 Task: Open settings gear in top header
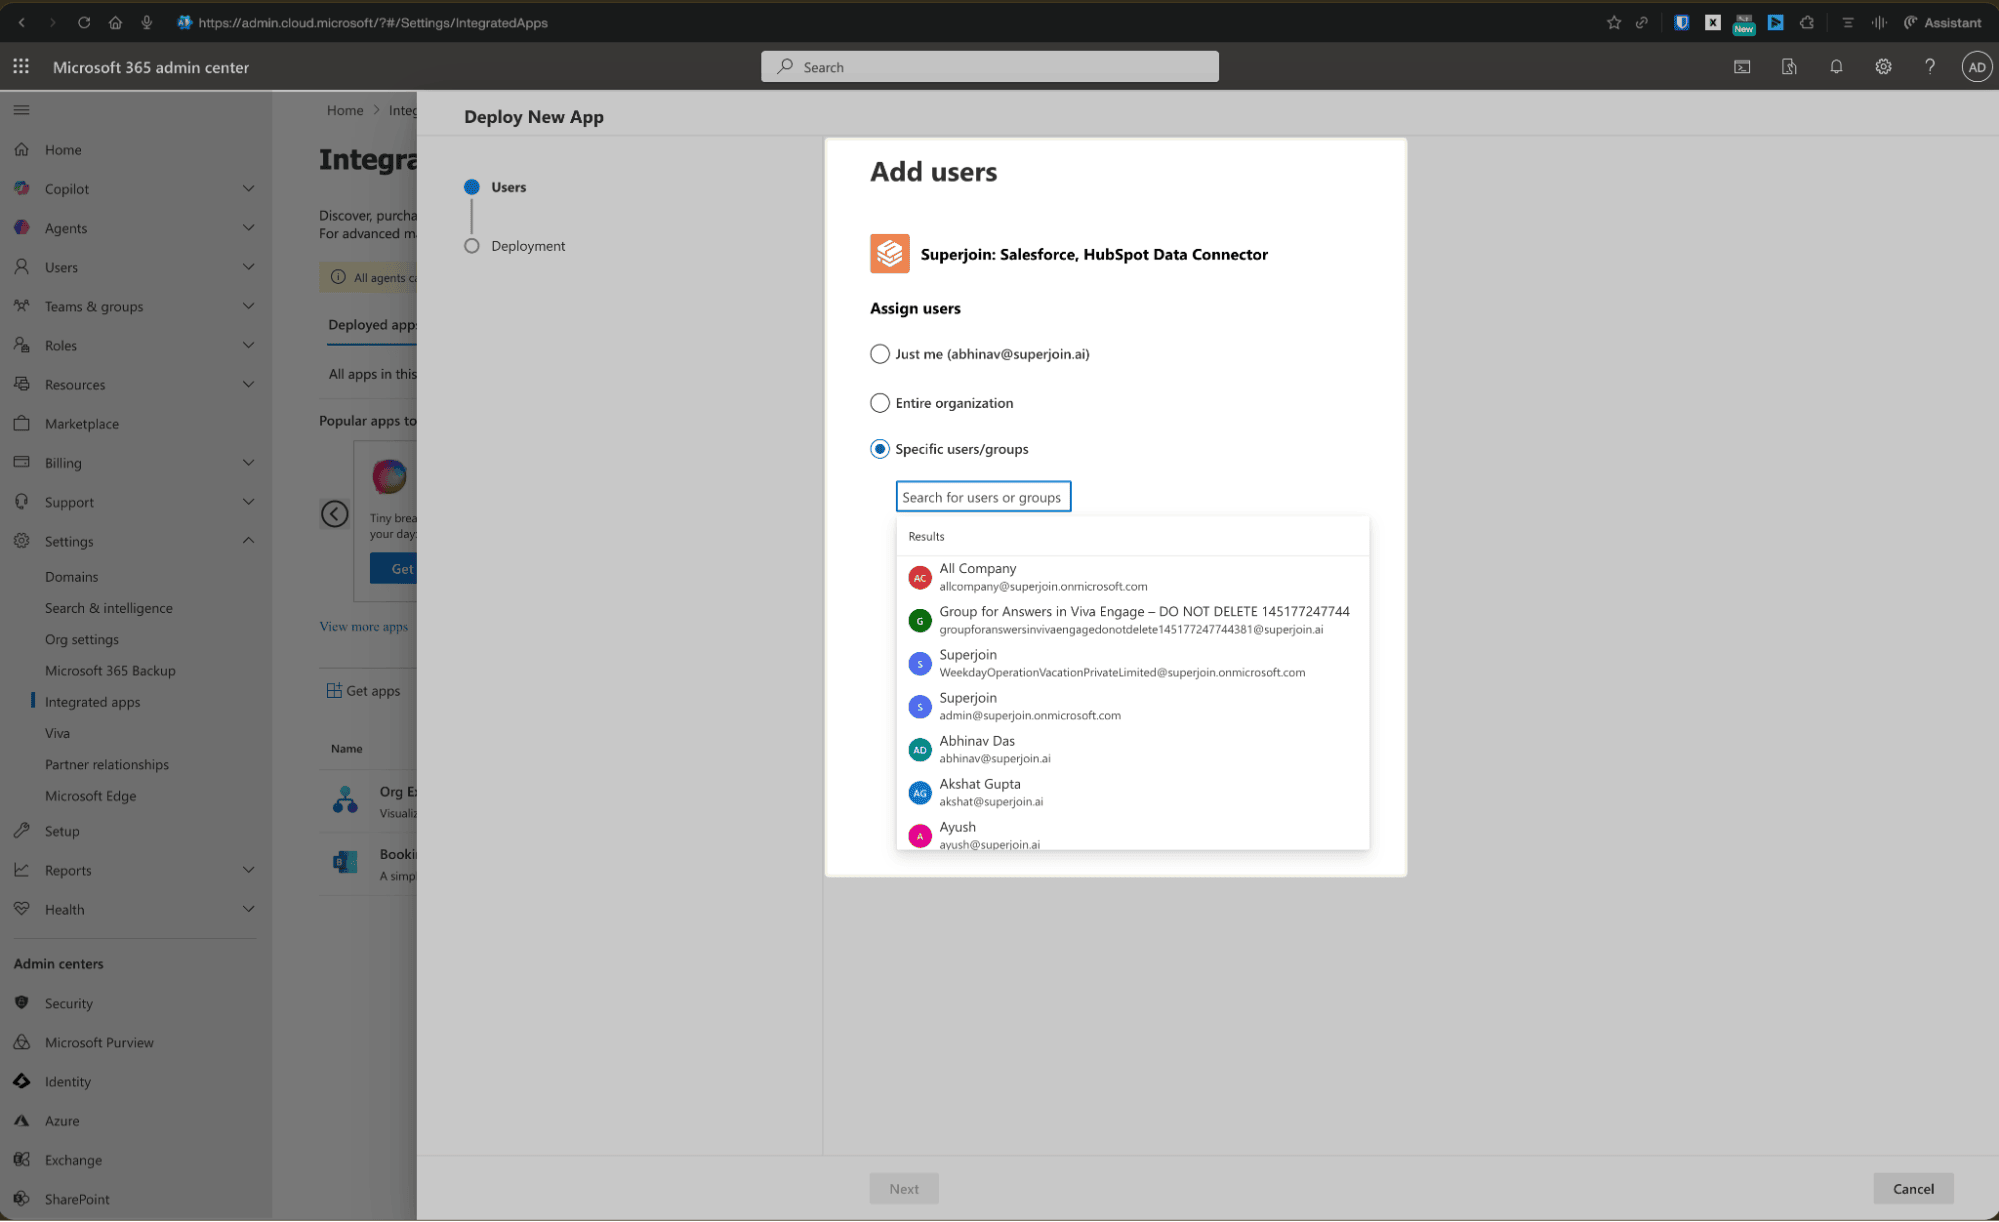tap(1883, 67)
